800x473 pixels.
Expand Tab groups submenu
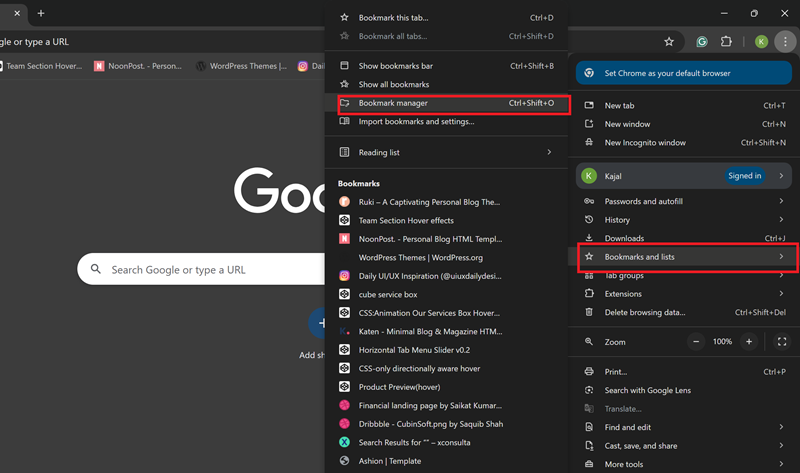click(684, 276)
